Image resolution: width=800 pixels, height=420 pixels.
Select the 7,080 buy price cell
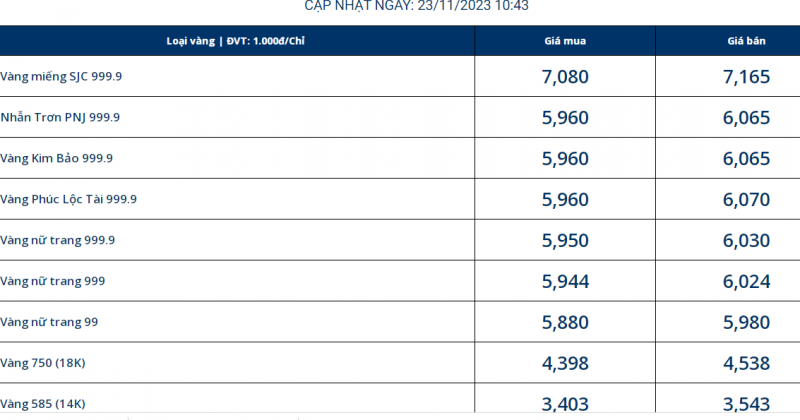[565, 76]
